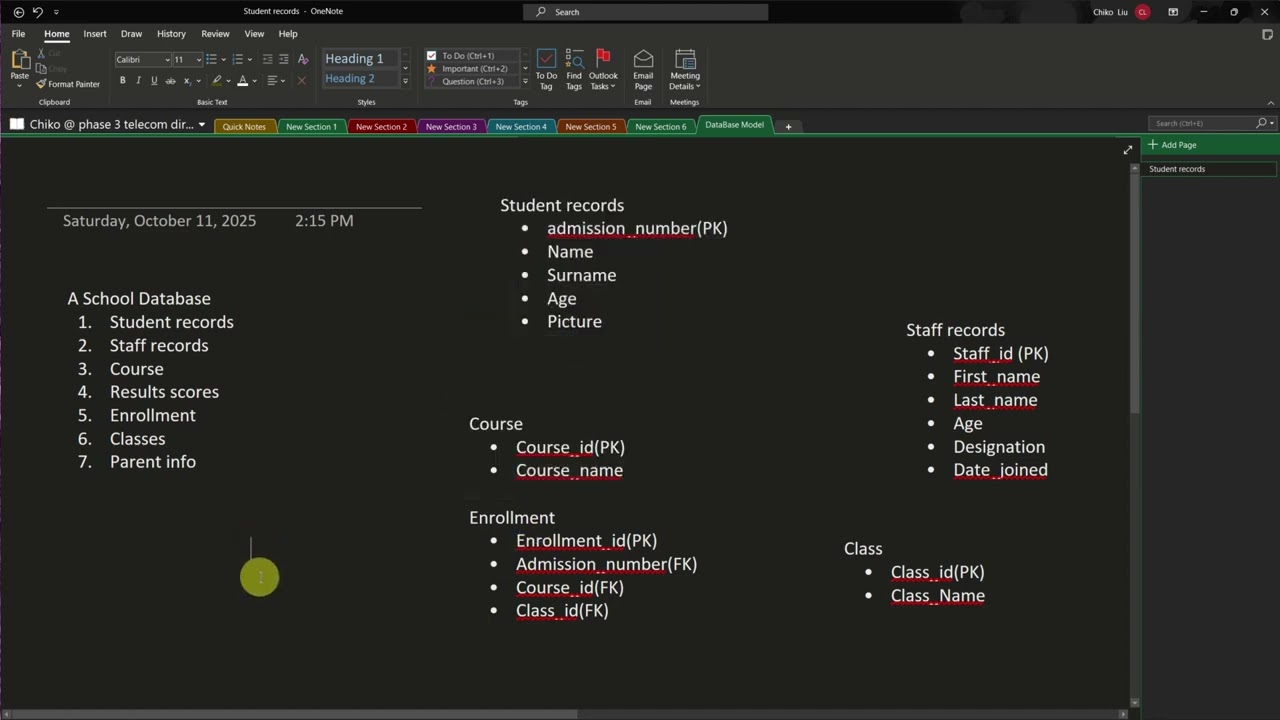The image size is (1280, 720).
Task: Clear all text formatting
Action: click(x=303, y=59)
